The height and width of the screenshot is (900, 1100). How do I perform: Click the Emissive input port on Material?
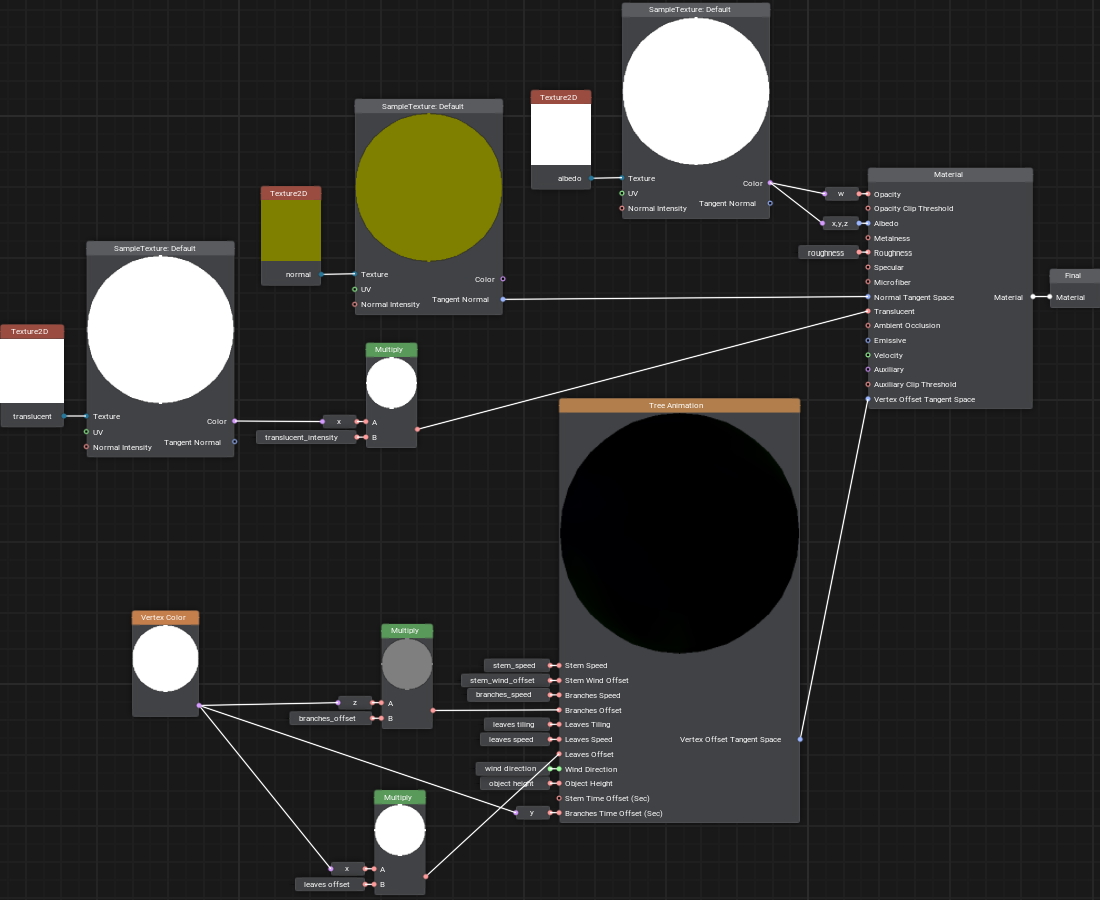pyautogui.click(x=868, y=341)
